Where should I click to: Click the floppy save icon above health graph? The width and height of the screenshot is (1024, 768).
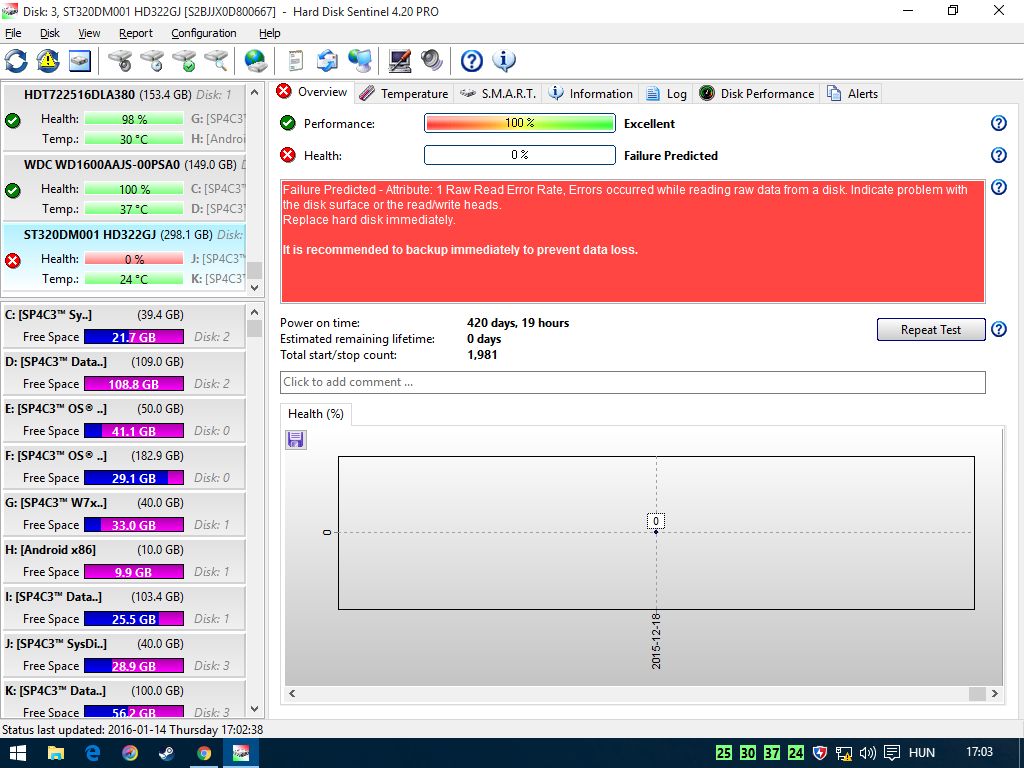pos(296,440)
